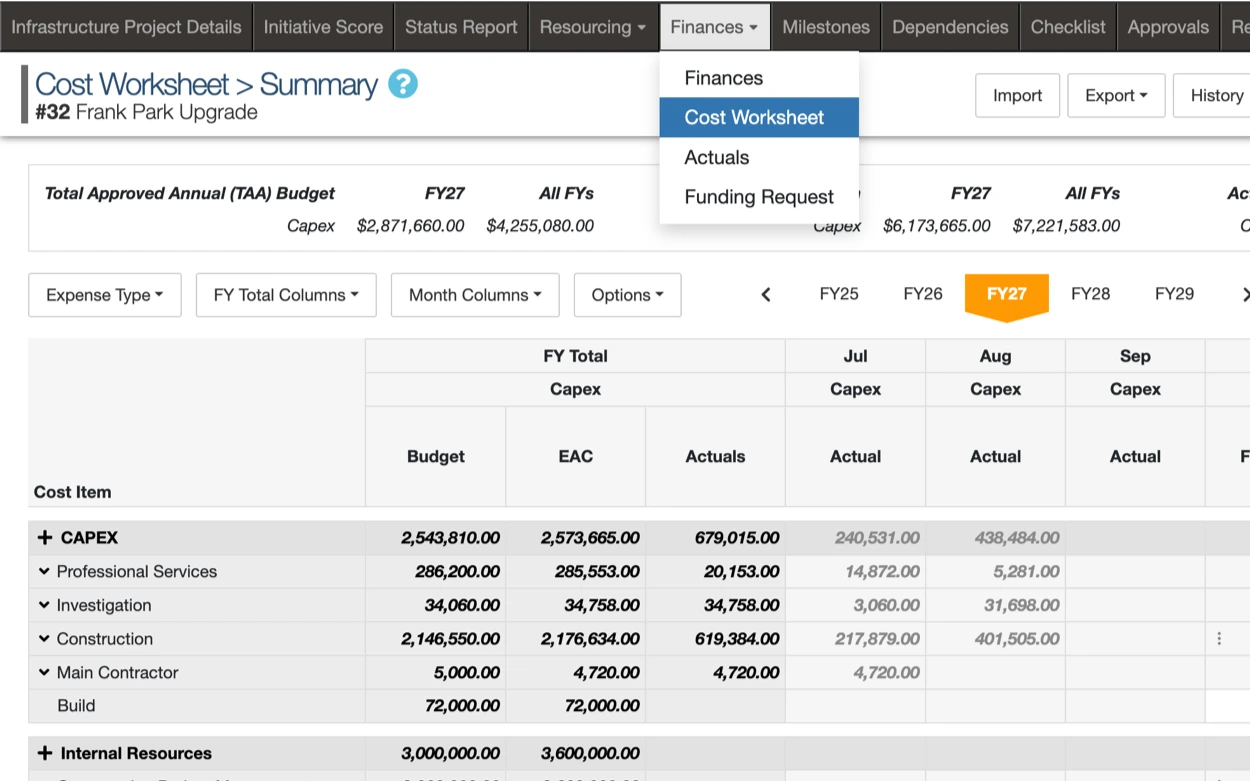Click the Jul month column header

[x=856, y=356]
